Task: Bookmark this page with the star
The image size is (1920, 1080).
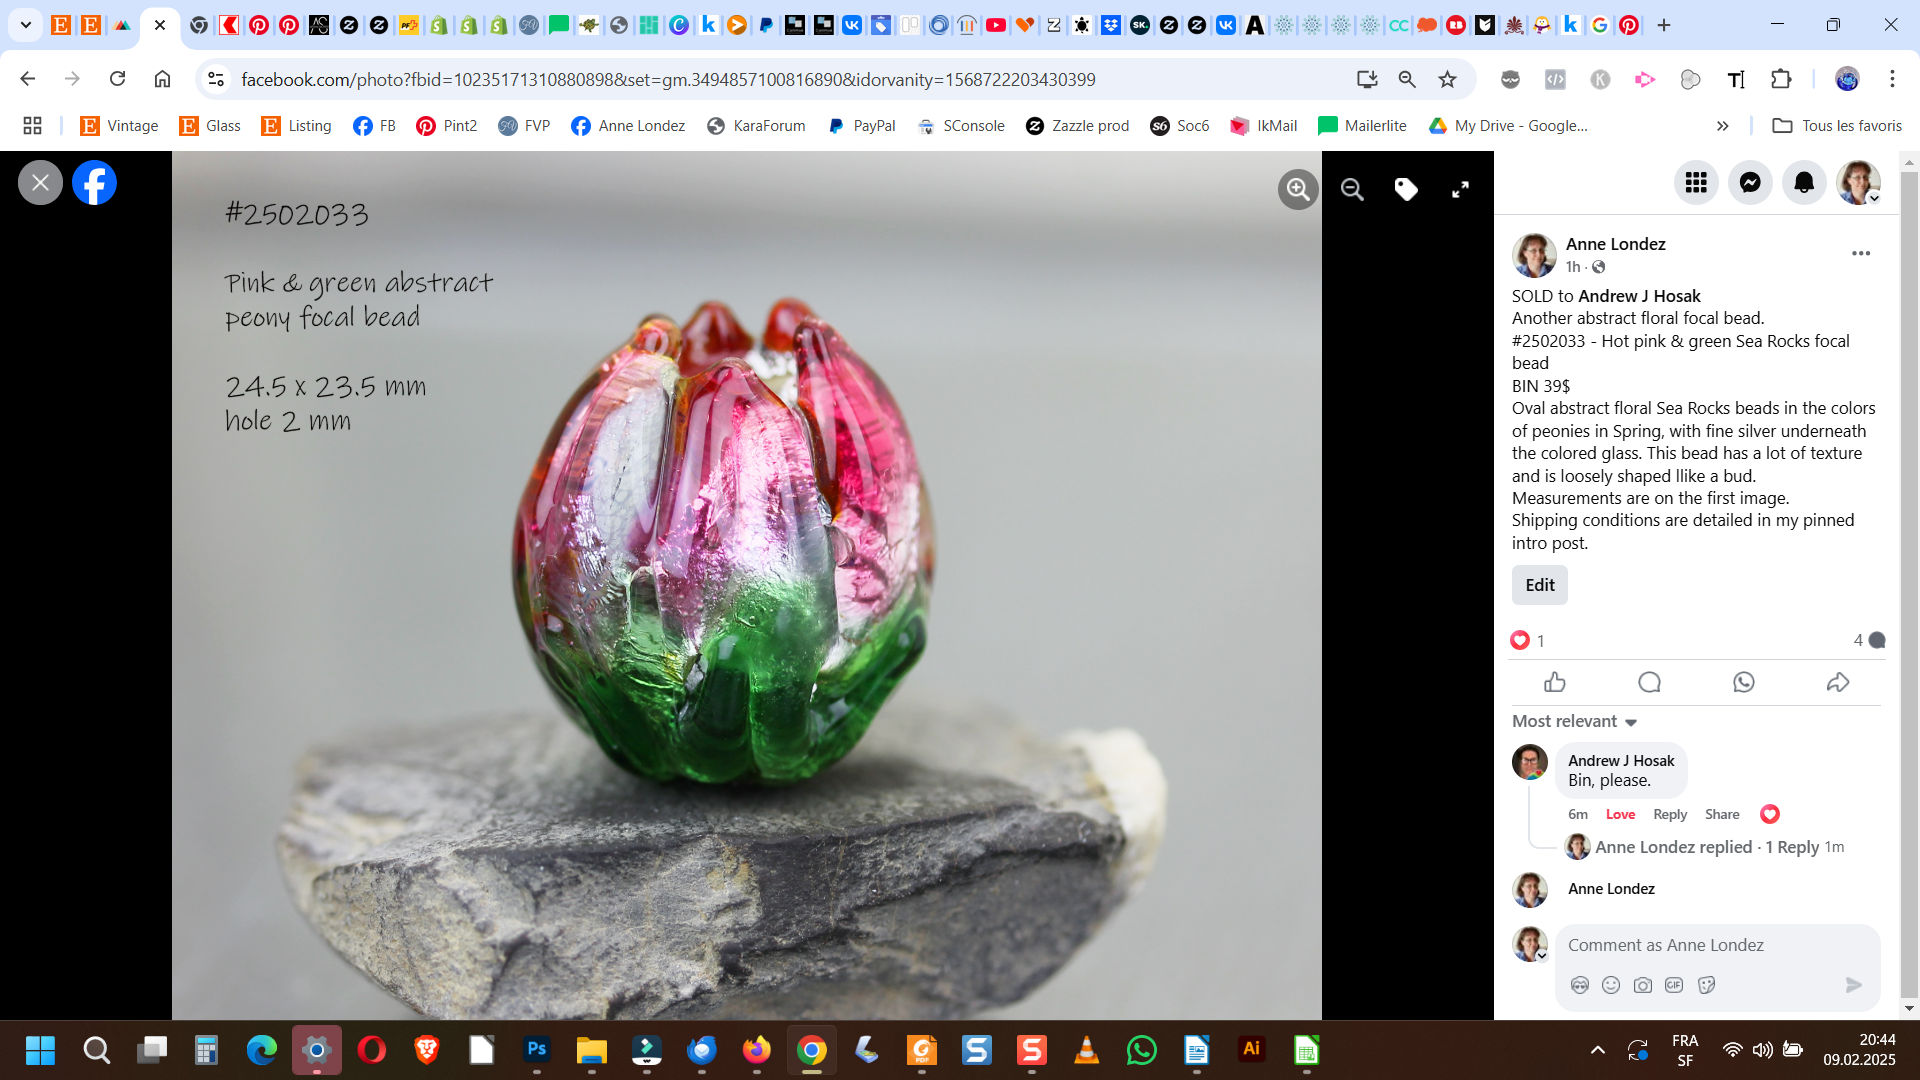Action: (x=1447, y=79)
